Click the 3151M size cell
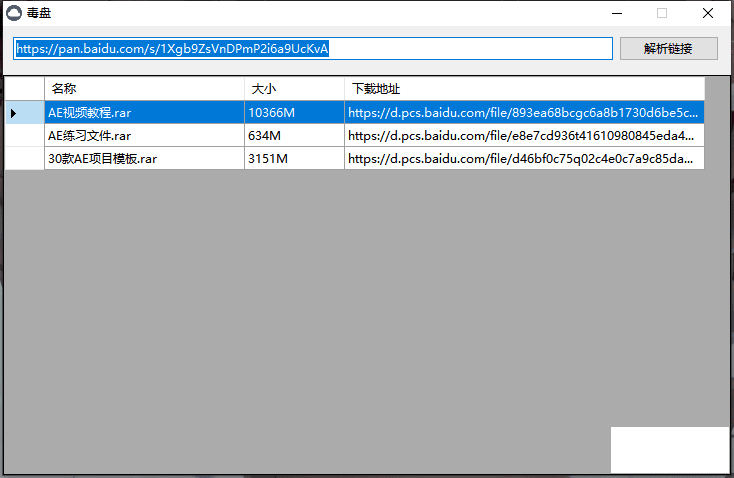This screenshot has height=478, width=734. (x=294, y=158)
